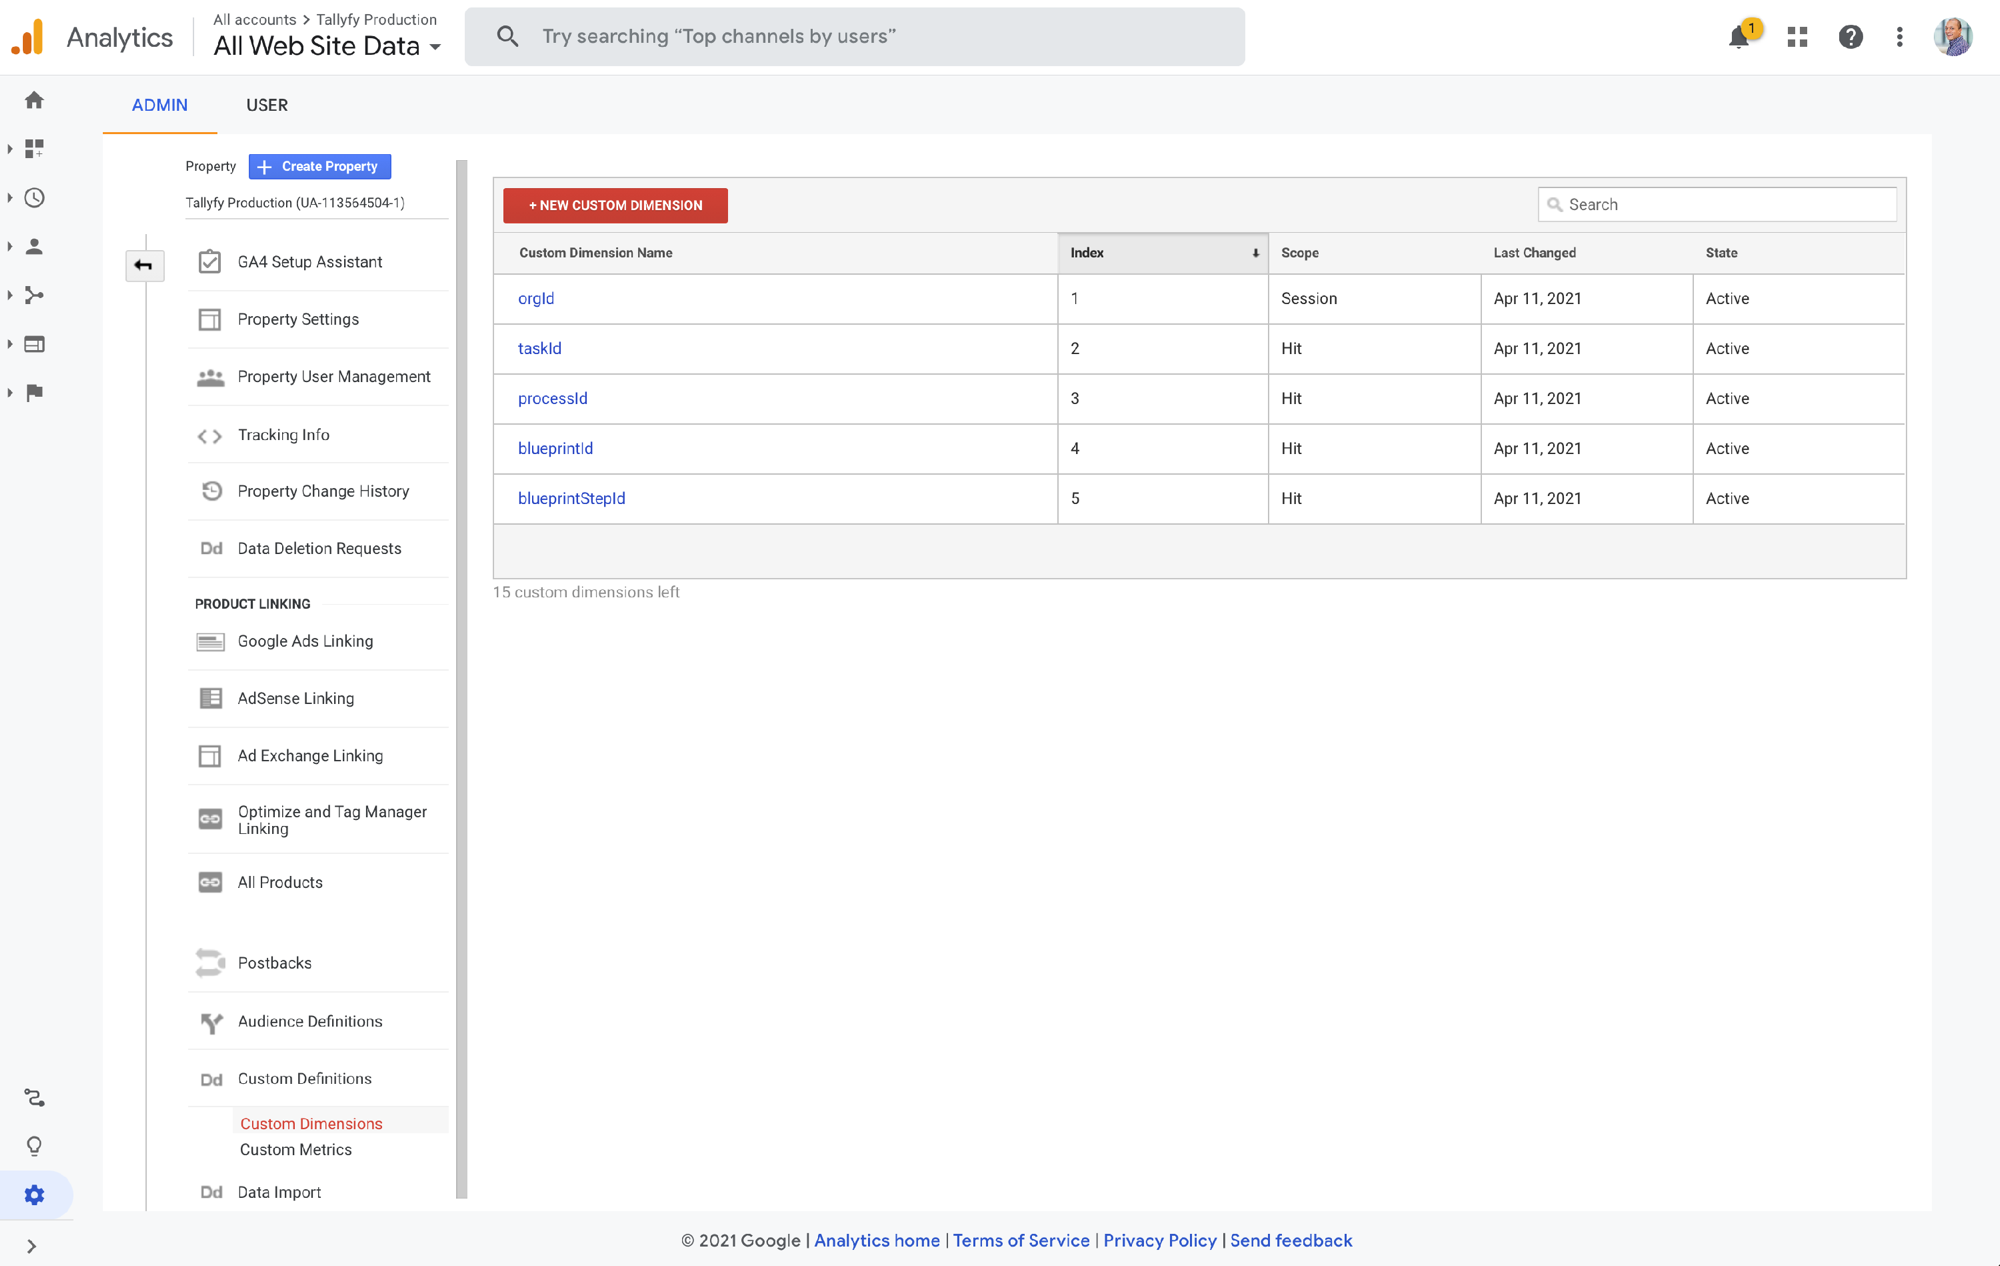Click the Admin settings gear
Image resolution: width=2000 pixels, height=1266 pixels.
tap(35, 1194)
